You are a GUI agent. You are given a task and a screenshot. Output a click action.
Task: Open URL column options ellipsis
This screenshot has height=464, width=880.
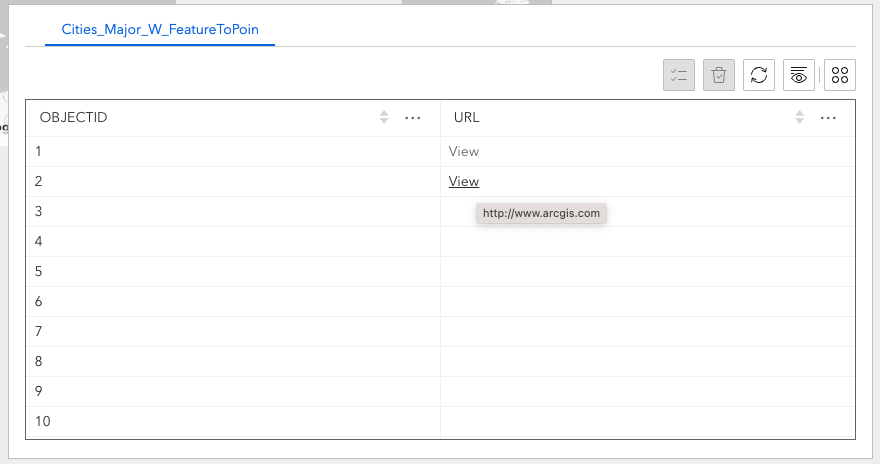click(828, 118)
